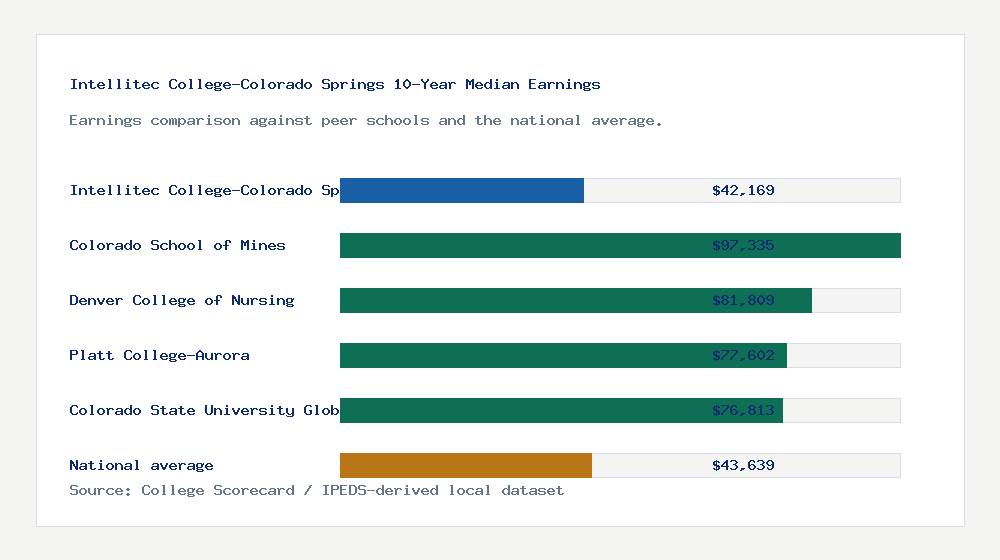Click the $43,639 value

coord(743,466)
